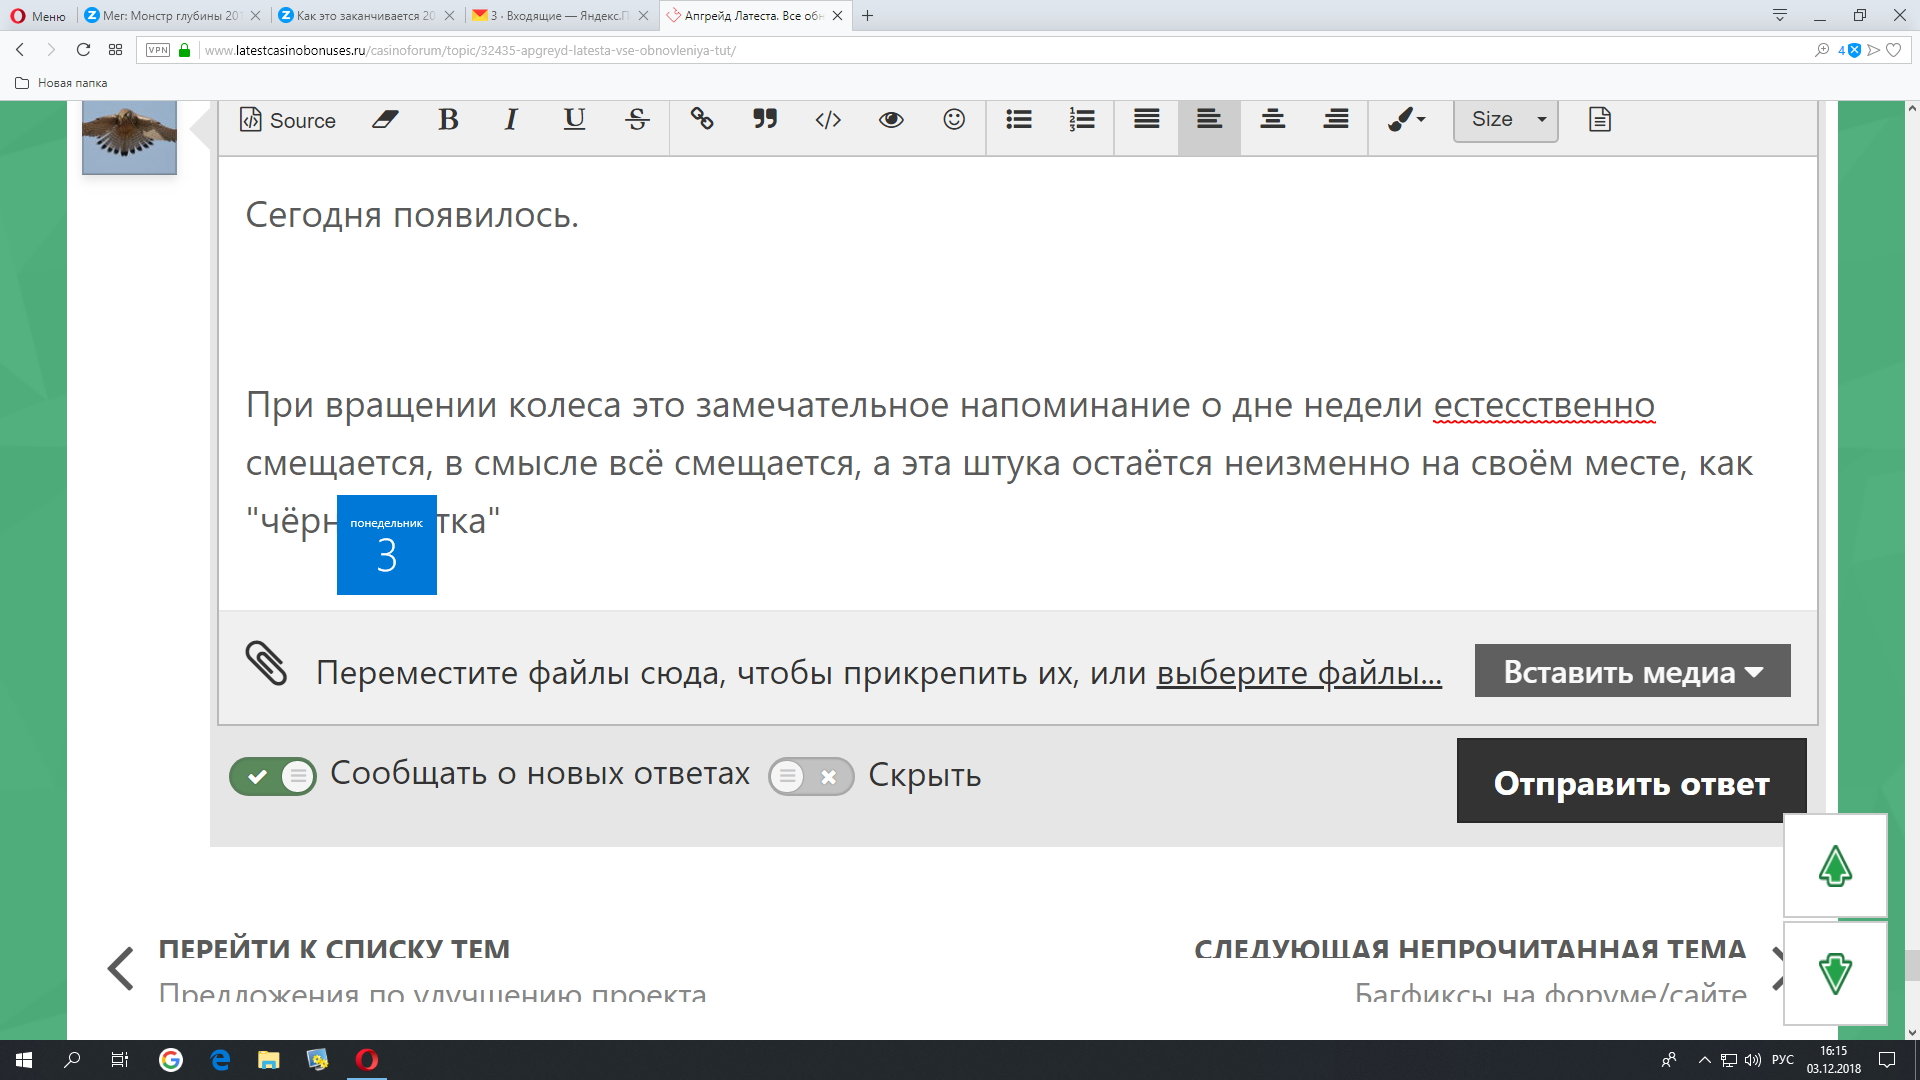This screenshot has height=1080, width=1920.
Task: Click the green scroll-to-top arrow
Action: tap(1834, 866)
